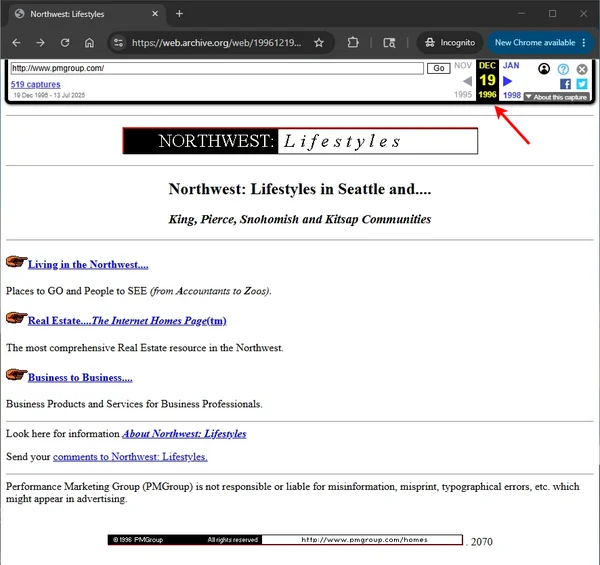The height and width of the screenshot is (565, 600).
Task: Click the Incognito indicator
Action: coord(450,42)
